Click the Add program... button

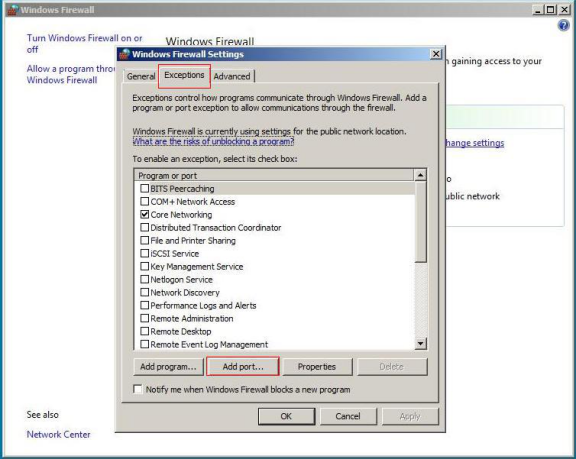point(168,366)
